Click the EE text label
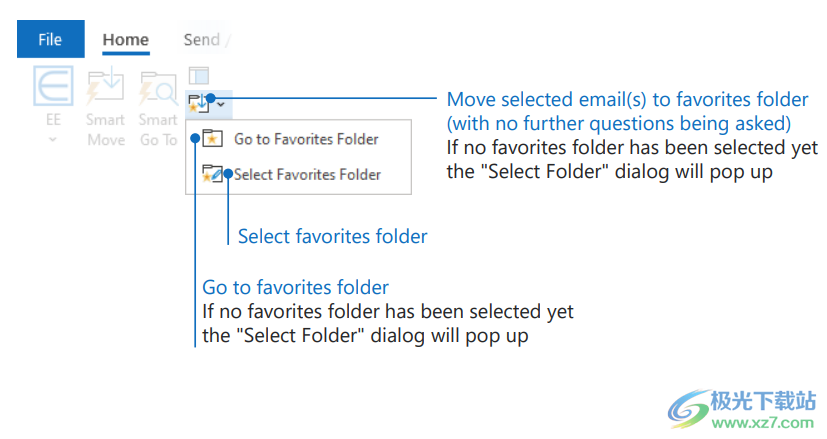The image size is (827, 439). pos(53,120)
